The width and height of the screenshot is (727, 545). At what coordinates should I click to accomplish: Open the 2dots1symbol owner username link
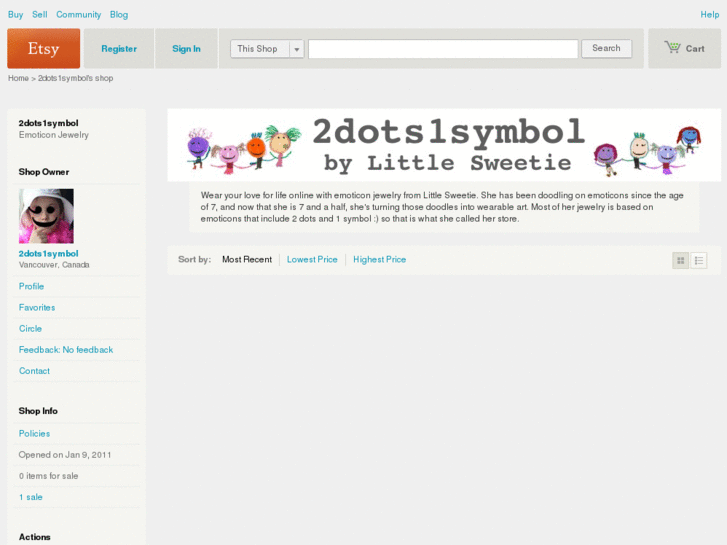pyautogui.click(x=48, y=253)
